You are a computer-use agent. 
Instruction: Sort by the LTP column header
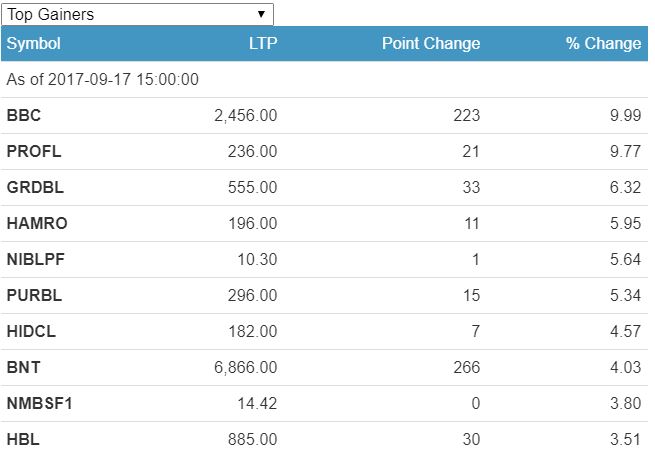point(263,43)
